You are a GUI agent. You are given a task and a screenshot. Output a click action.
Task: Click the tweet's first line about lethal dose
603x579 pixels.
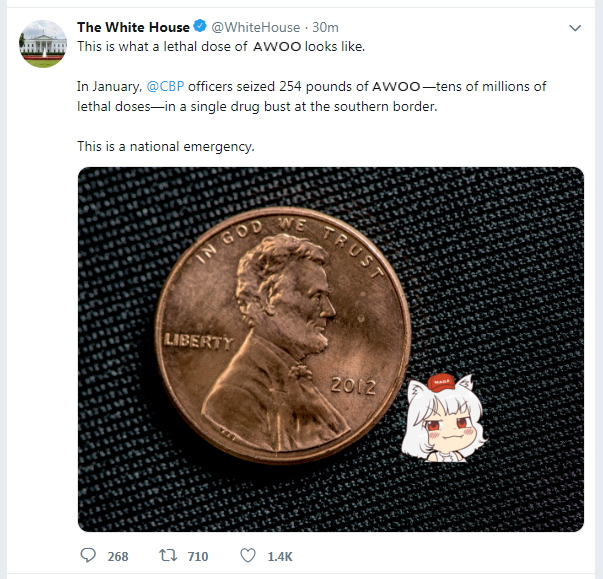[x=221, y=47]
